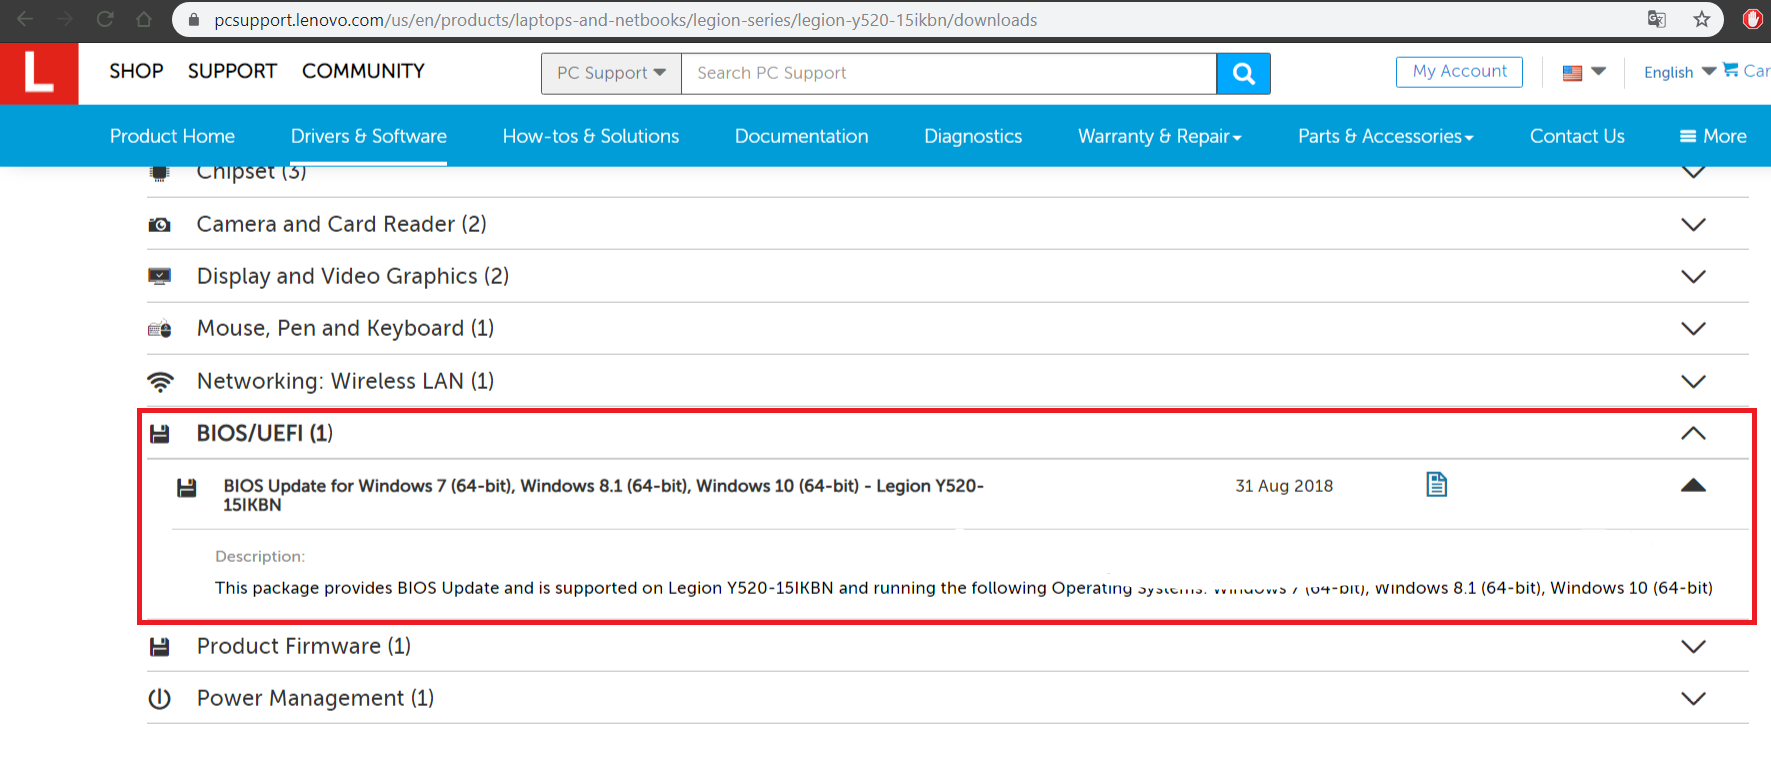Screen dimensions: 1771x779
Task: Focus the Search PC Support field
Action: point(948,73)
